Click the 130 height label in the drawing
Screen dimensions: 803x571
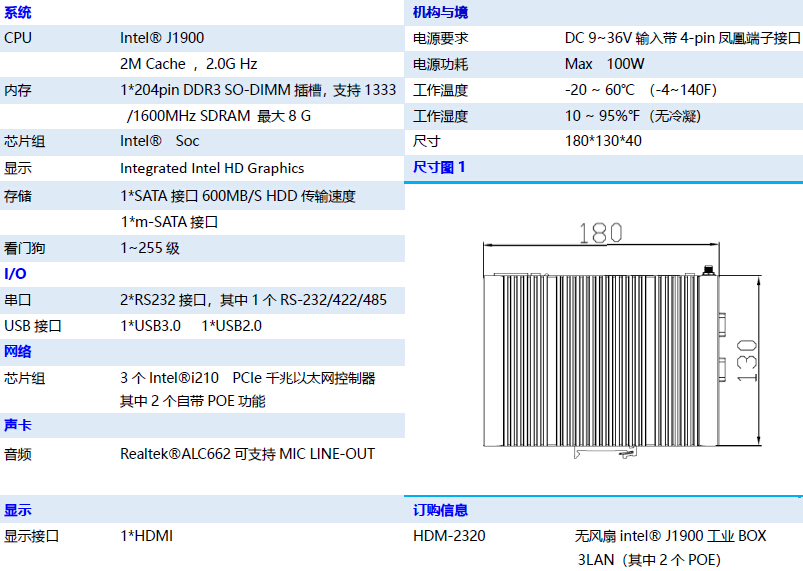(746, 361)
